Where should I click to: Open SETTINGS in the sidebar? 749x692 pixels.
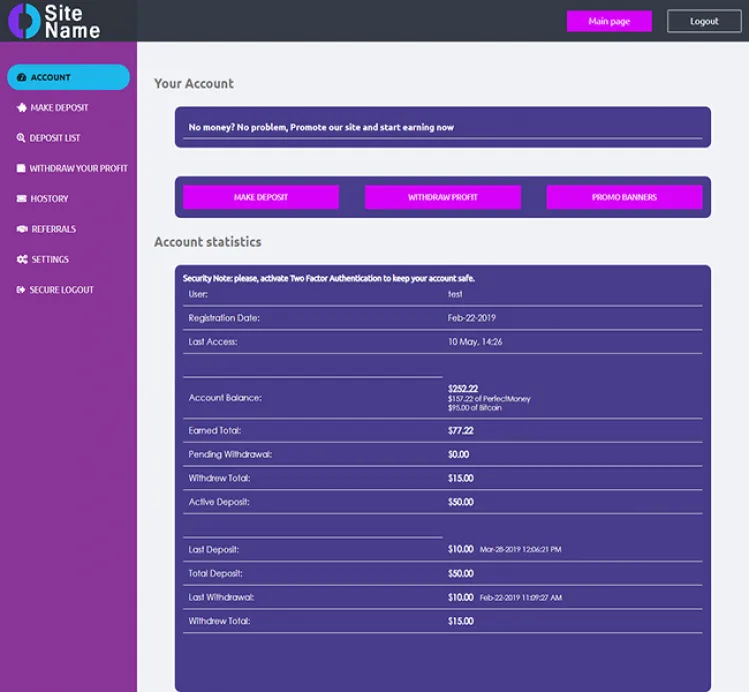[x=50, y=259]
